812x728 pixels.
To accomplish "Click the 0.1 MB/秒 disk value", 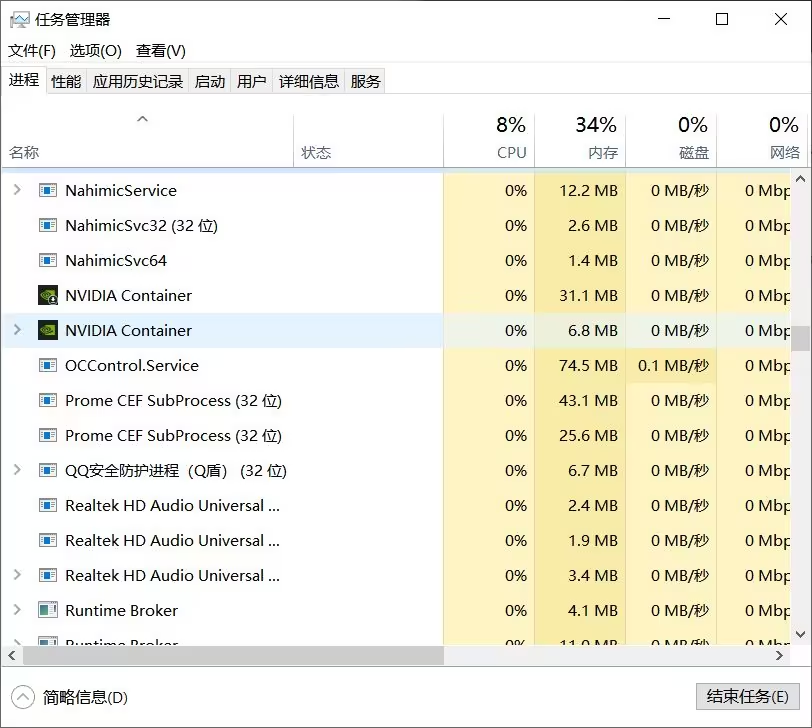I will (673, 366).
